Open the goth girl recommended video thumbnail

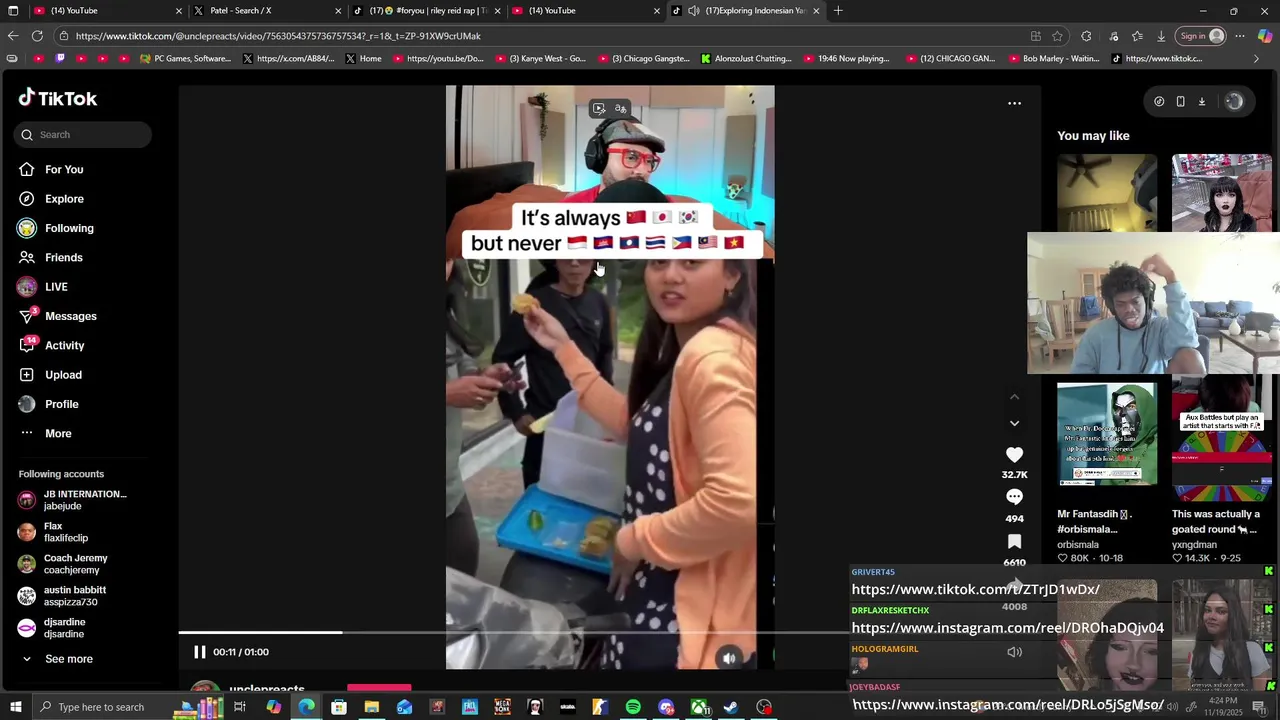point(1222,192)
